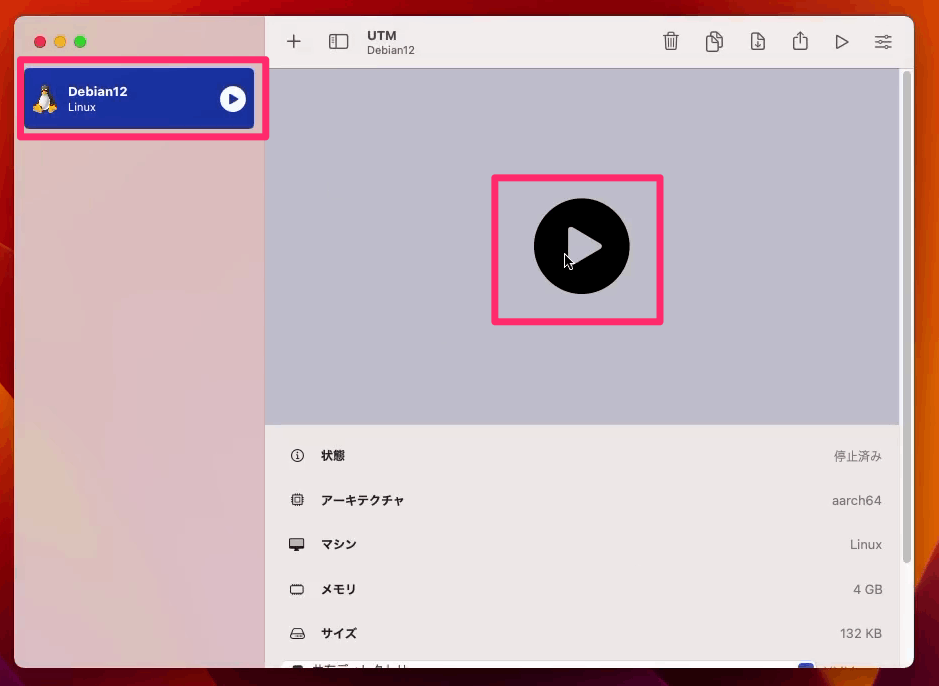The image size is (939, 686).
Task: Click the monitor icon next to マシン
Action: (296, 544)
